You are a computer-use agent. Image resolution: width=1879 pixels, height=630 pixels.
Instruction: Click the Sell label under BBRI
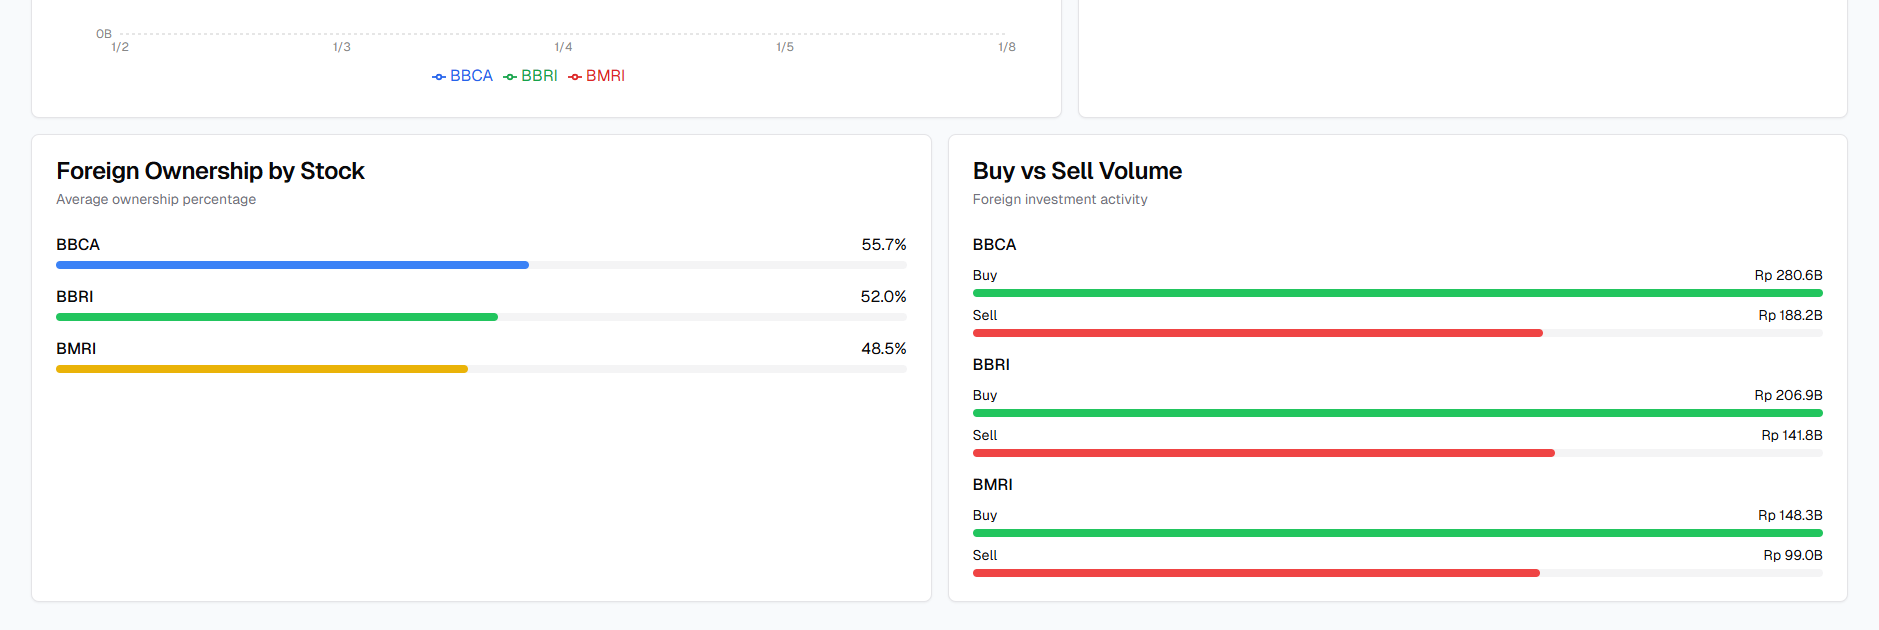tap(985, 435)
